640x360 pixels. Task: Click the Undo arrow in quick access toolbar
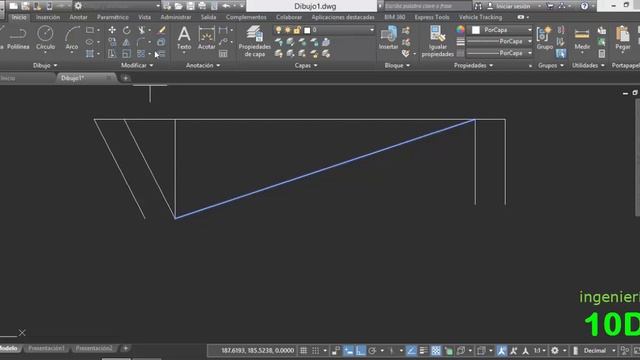click(226, 6)
